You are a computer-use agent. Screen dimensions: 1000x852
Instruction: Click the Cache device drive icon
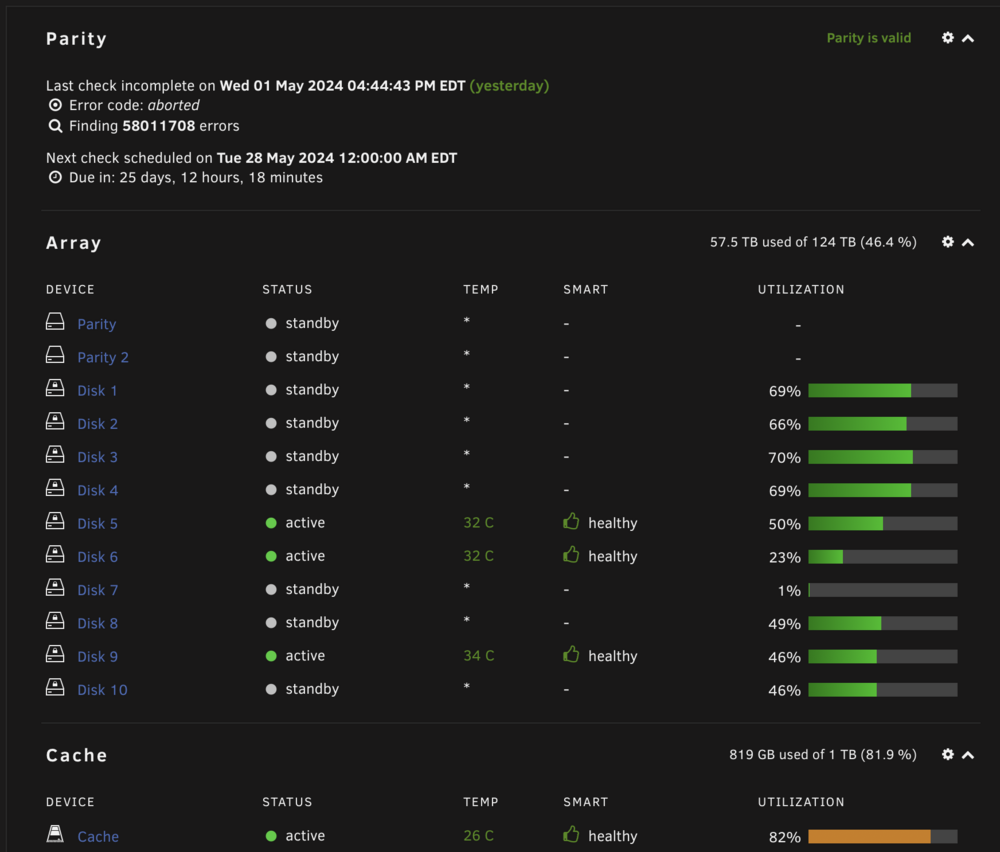pos(55,834)
